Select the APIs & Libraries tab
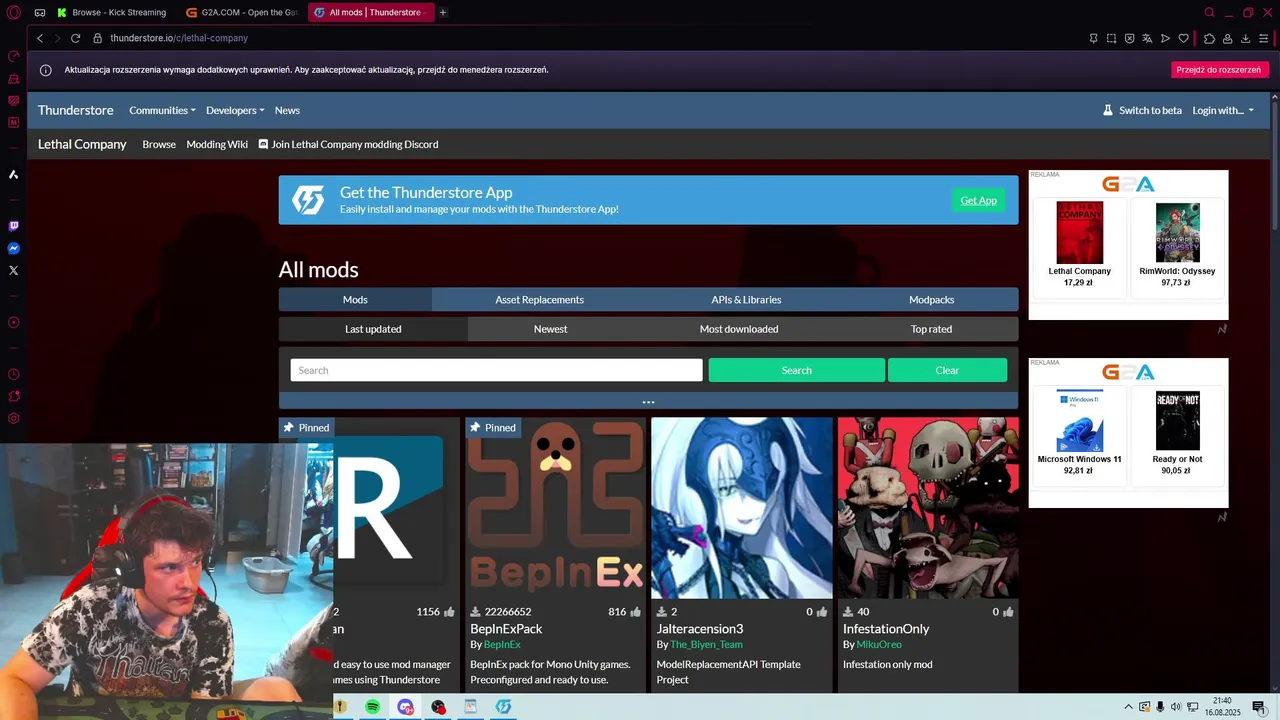The width and height of the screenshot is (1280, 720). (x=746, y=299)
